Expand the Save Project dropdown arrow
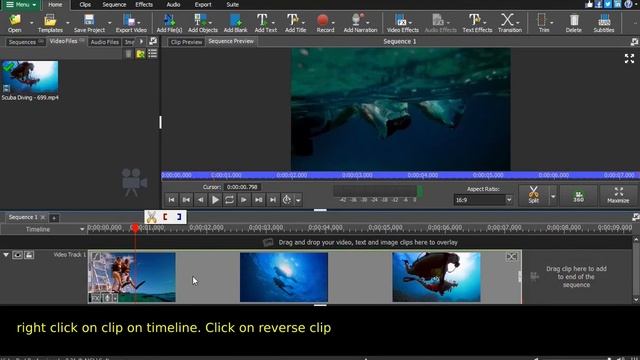Viewport: 640px width, 360px height. (109, 22)
